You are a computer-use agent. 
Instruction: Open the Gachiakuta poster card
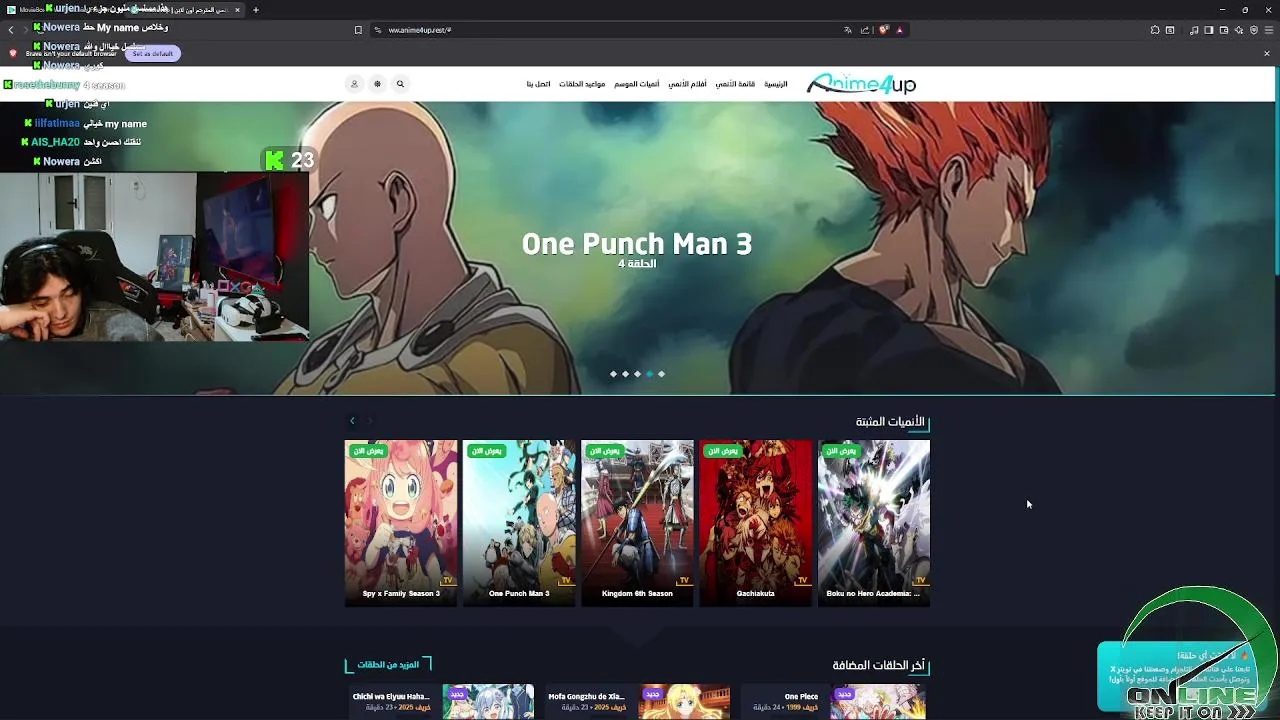755,523
